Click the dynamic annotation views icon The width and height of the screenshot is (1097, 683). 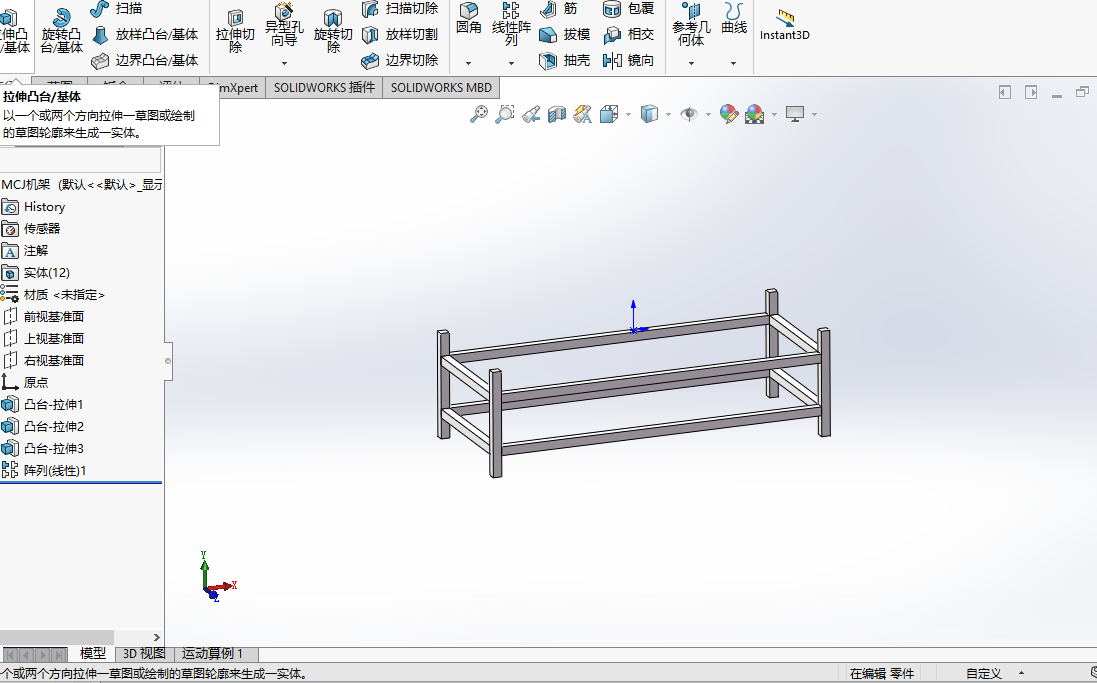[583, 114]
